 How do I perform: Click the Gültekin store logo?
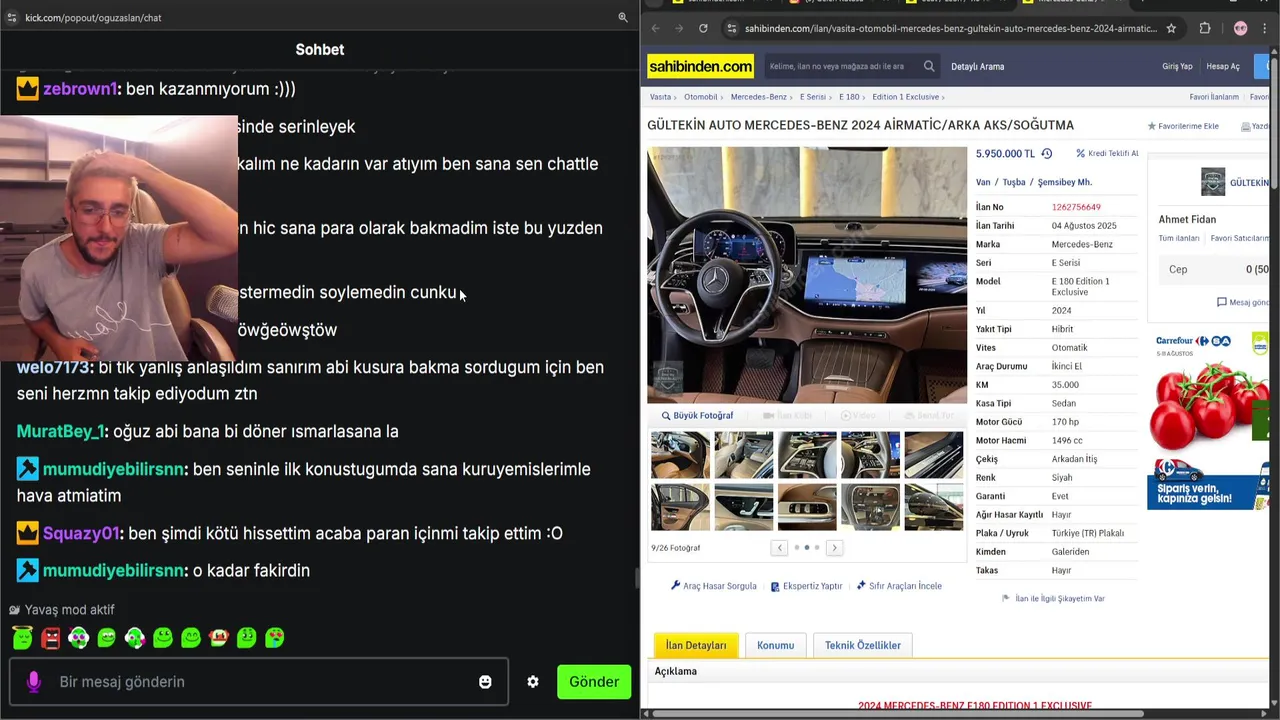[x=1213, y=182]
